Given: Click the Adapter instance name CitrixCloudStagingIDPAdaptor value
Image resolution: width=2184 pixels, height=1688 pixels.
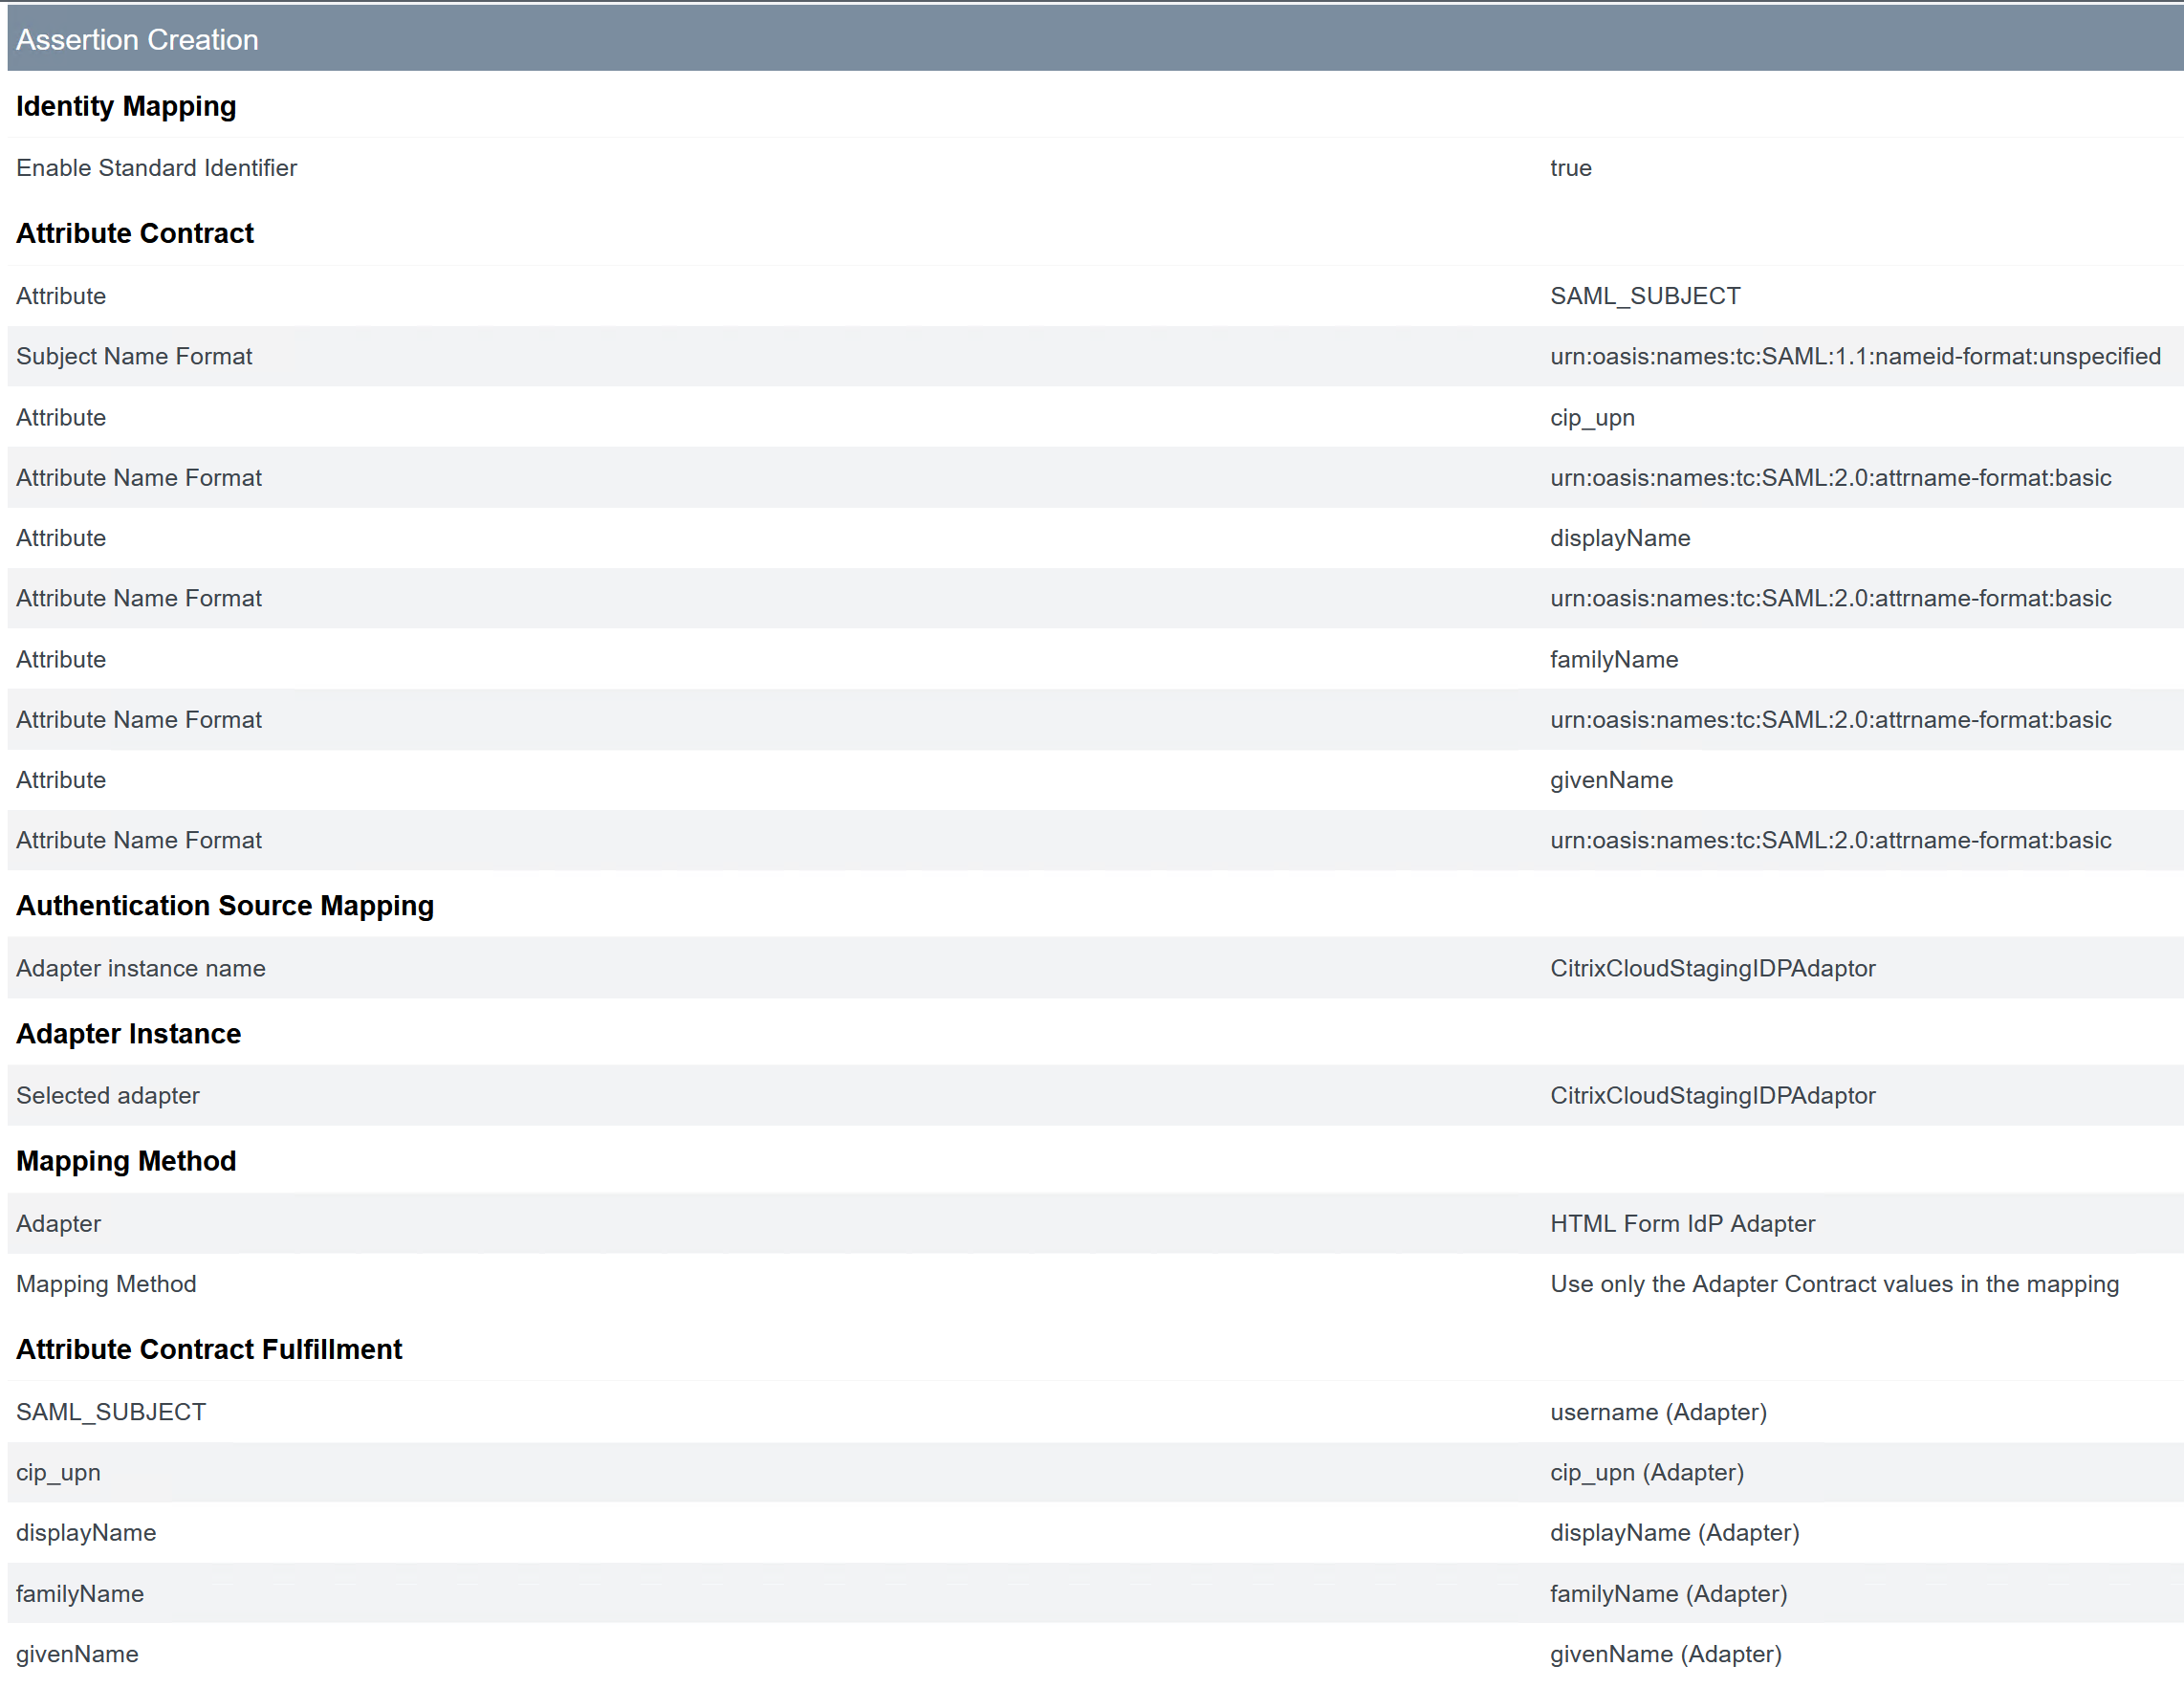Looking at the screenshot, I should coord(1712,968).
